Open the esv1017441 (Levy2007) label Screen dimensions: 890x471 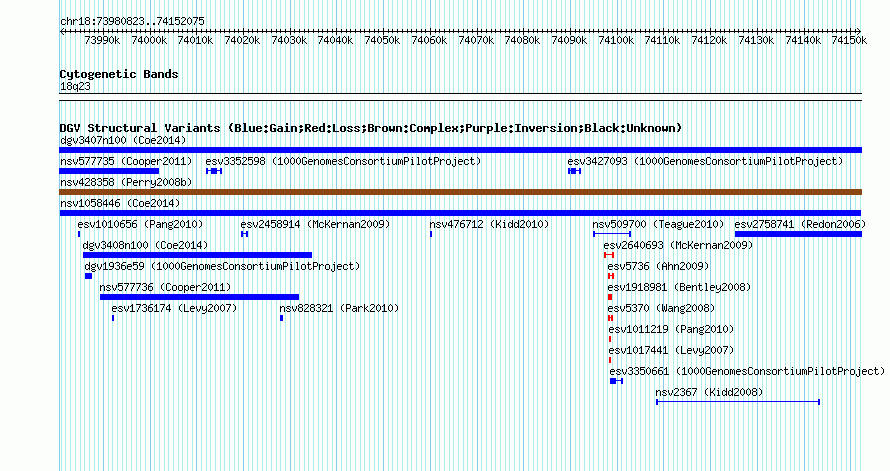(x=671, y=350)
